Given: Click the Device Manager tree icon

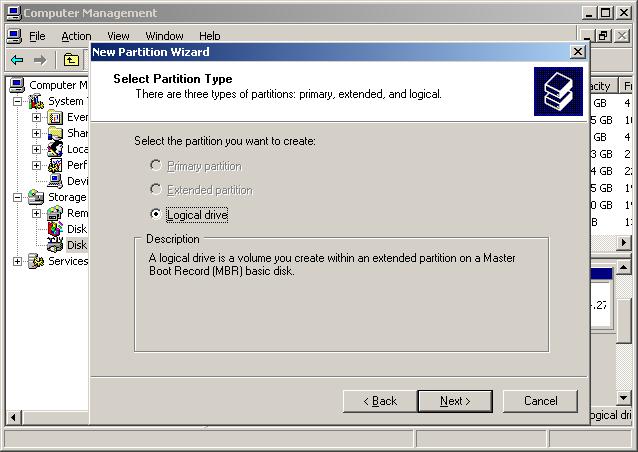Looking at the screenshot, I should point(55,181).
